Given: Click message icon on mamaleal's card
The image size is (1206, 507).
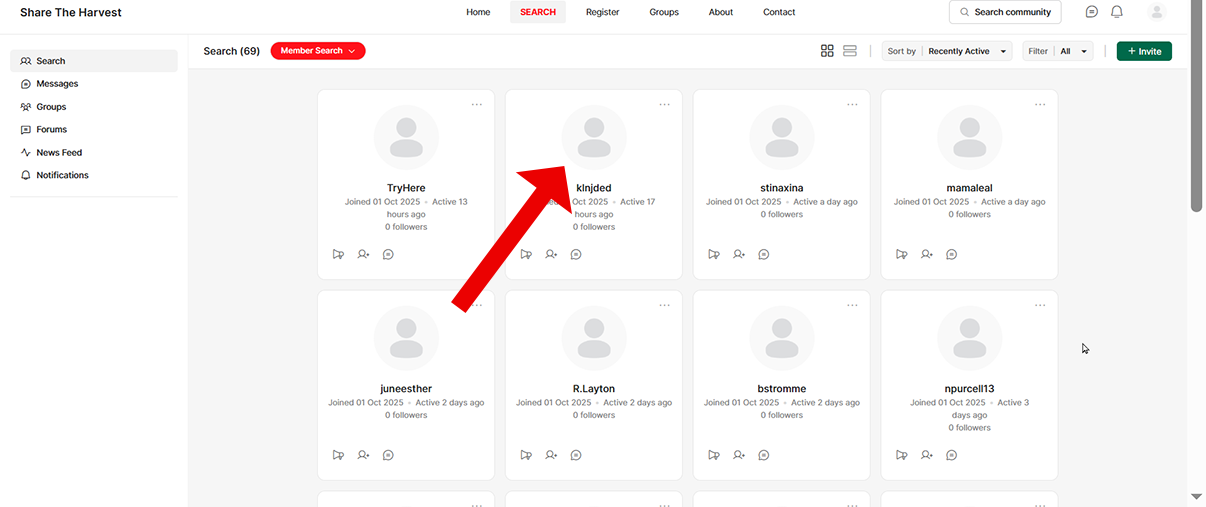Looking at the screenshot, I should 951,254.
